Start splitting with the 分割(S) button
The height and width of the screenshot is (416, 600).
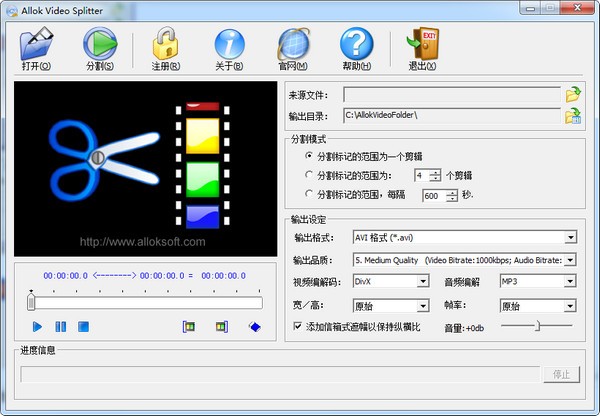click(x=100, y=49)
